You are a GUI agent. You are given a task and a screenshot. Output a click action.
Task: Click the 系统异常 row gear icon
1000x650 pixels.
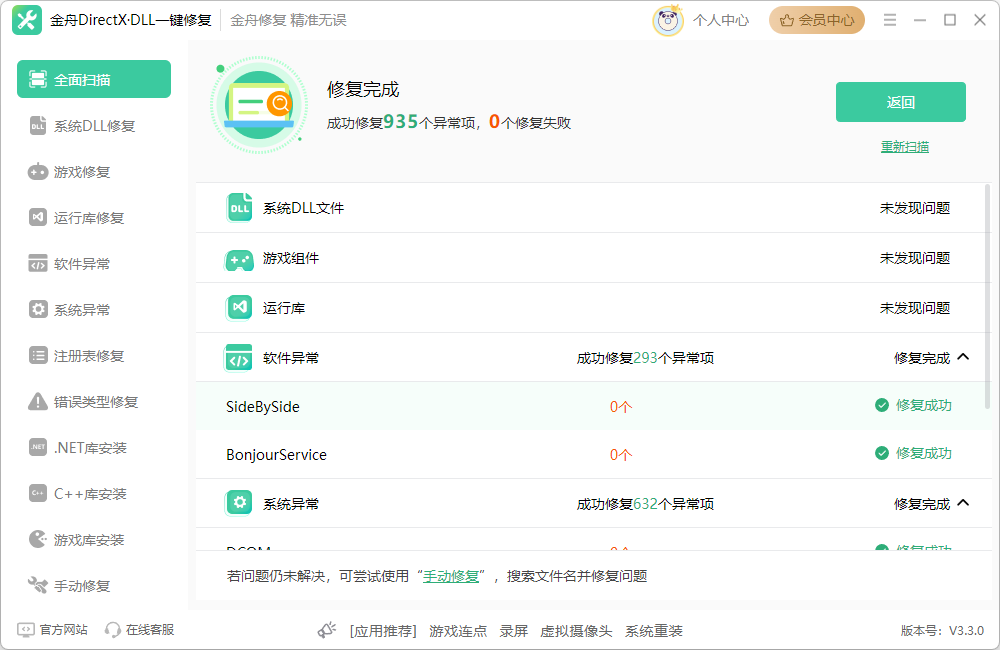[x=239, y=503]
